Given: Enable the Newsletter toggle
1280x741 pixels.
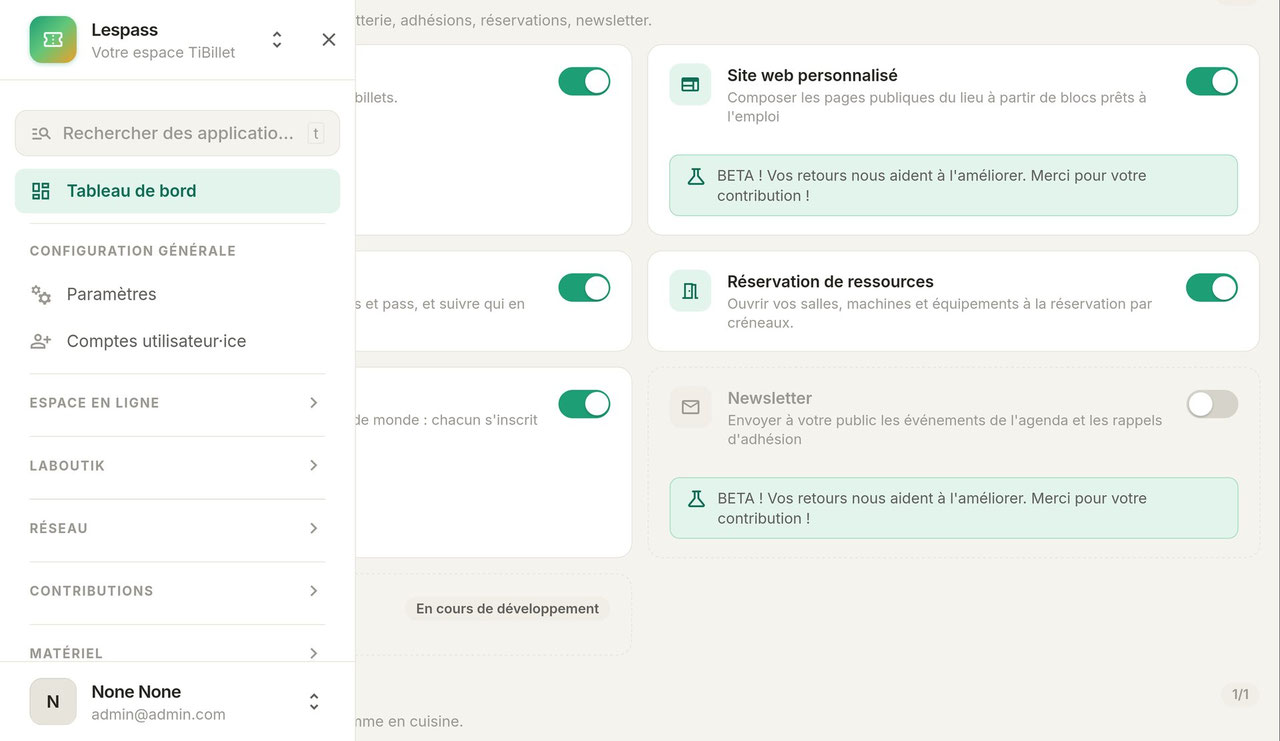Looking at the screenshot, I should (1212, 404).
